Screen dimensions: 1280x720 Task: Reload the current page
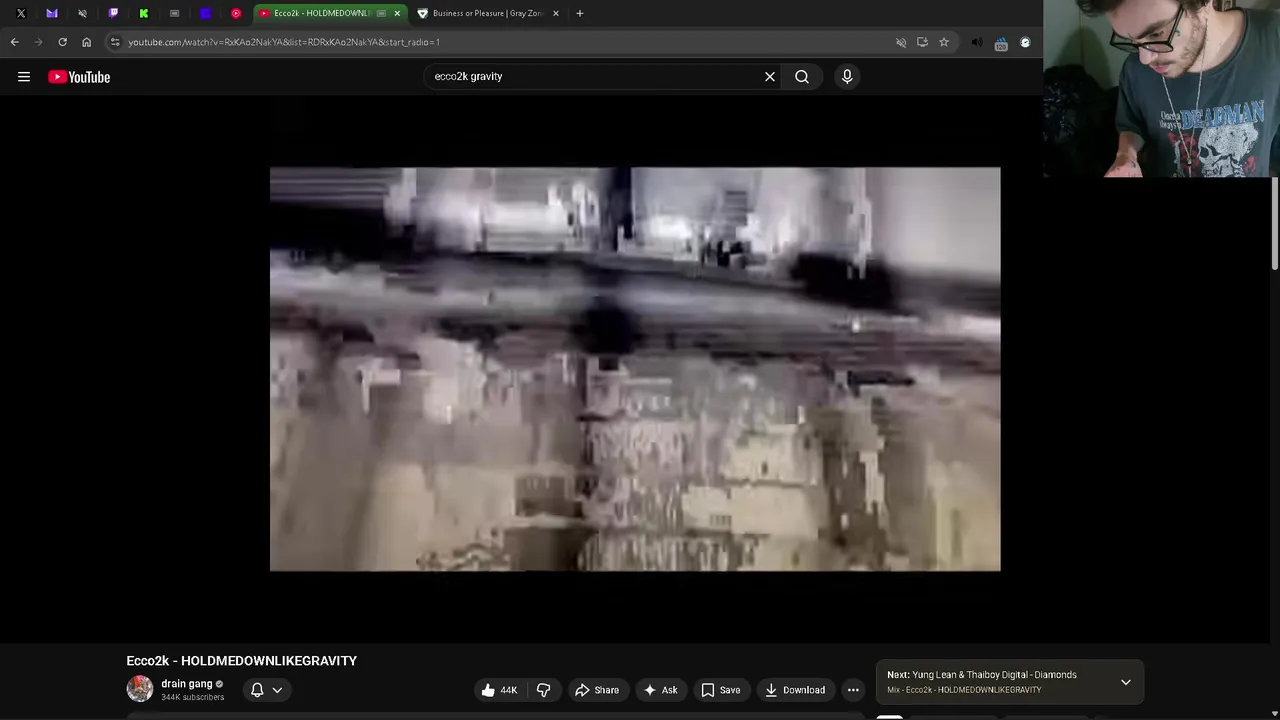pyautogui.click(x=62, y=42)
